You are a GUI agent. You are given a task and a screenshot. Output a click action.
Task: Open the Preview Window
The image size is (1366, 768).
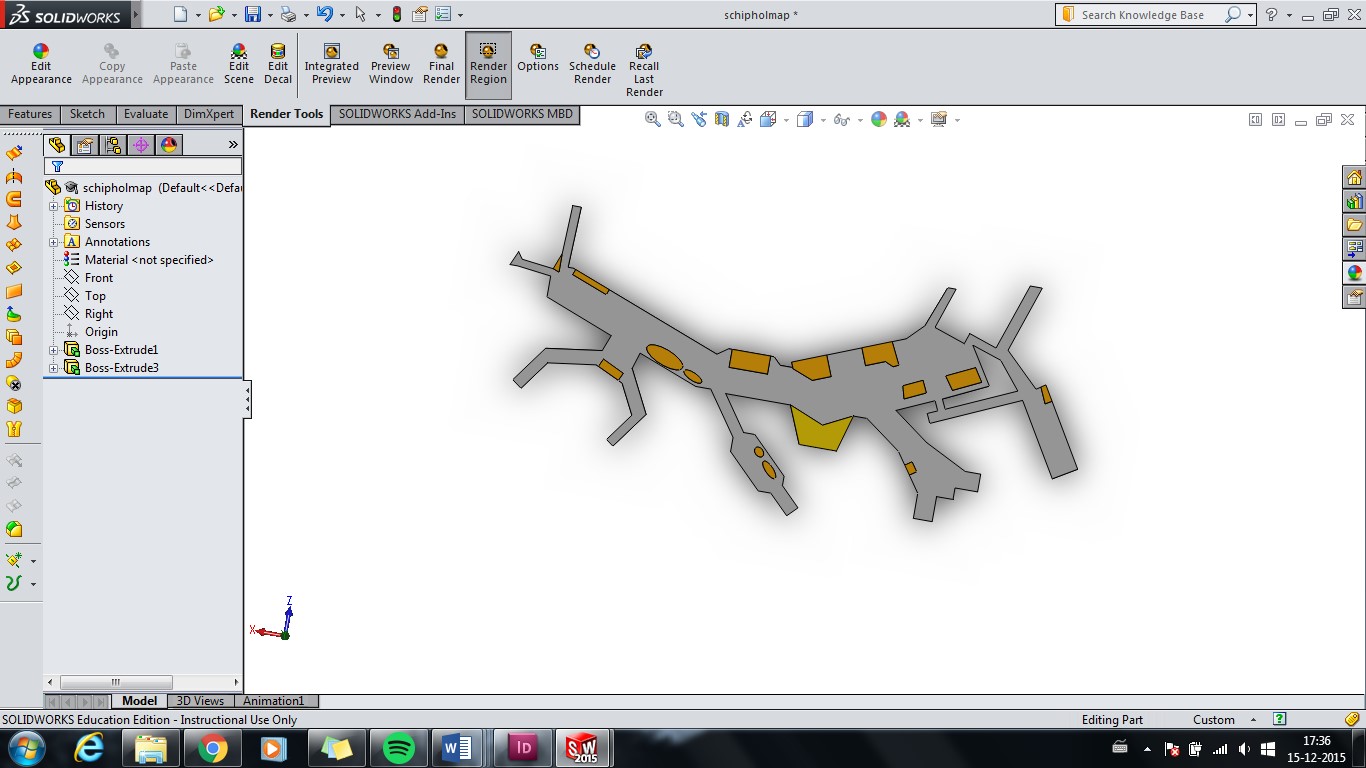click(x=390, y=65)
